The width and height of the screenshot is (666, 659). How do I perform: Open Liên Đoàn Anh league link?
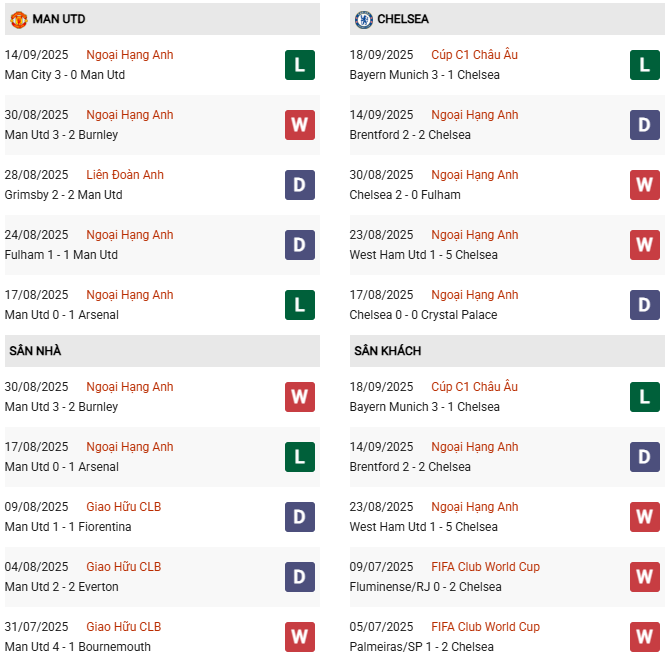125,175
